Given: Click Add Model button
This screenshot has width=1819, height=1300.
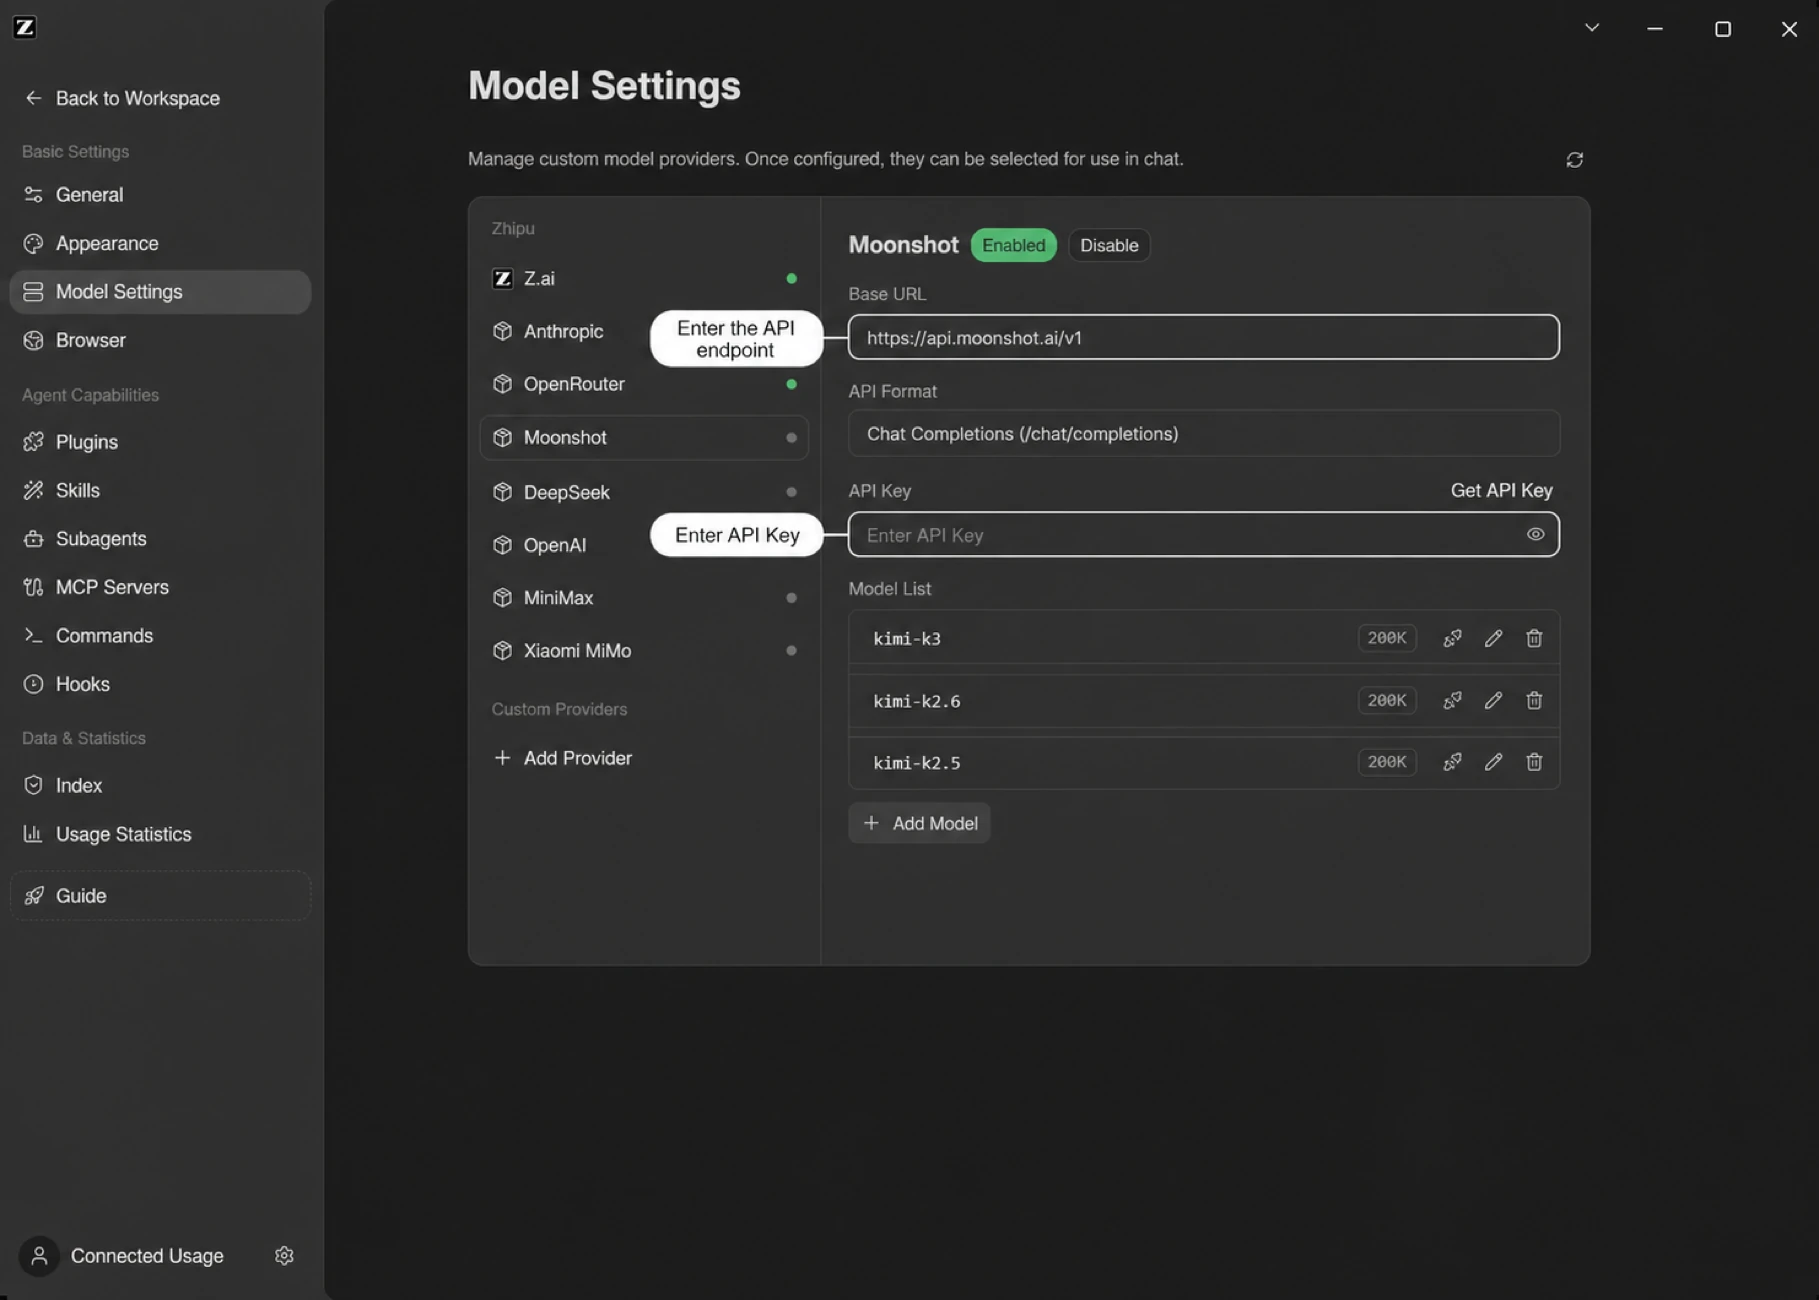Looking at the screenshot, I should point(919,823).
